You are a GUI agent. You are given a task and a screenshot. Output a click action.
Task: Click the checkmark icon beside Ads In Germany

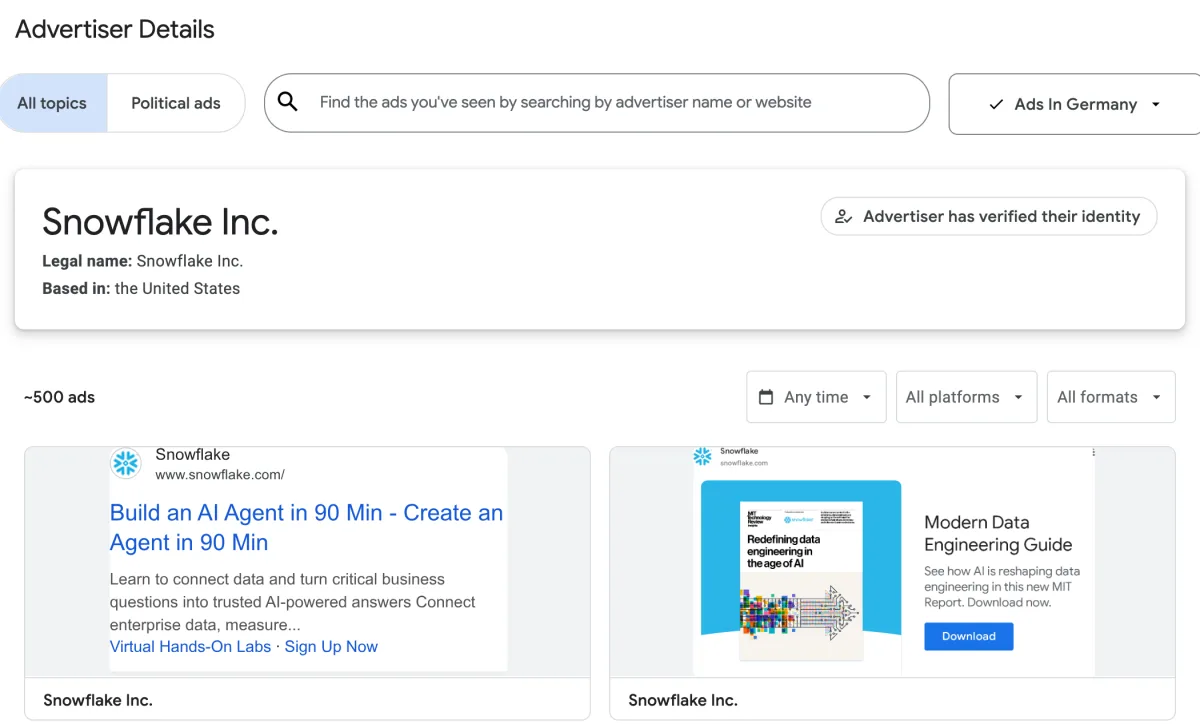[x=996, y=104]
